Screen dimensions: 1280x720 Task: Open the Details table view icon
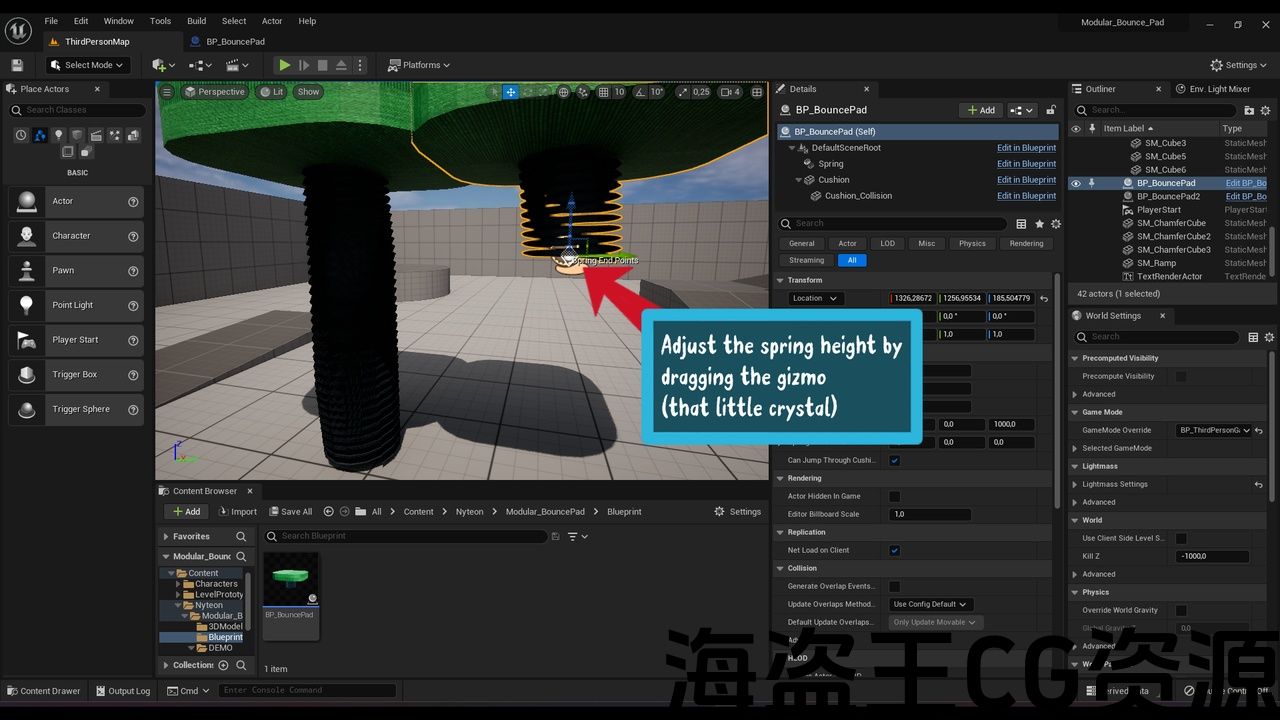pos(1021,224)
